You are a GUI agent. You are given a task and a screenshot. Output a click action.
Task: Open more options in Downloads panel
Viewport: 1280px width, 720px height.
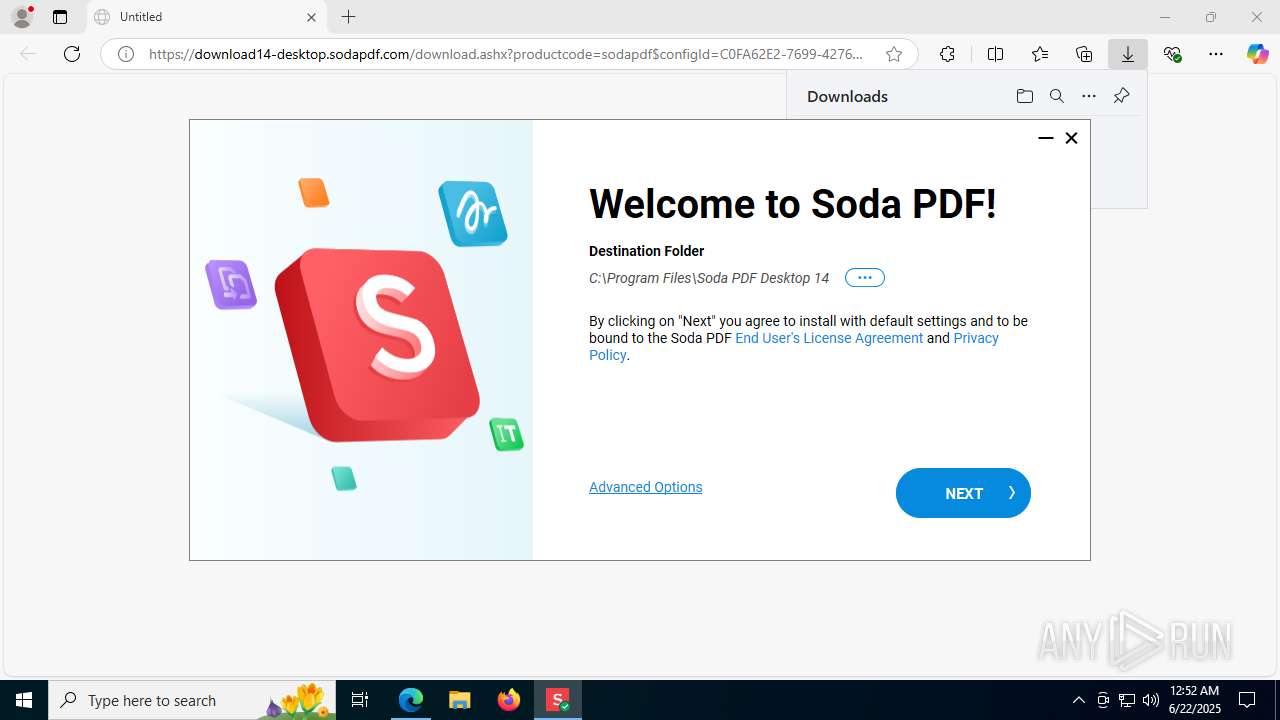point(1089,96)
